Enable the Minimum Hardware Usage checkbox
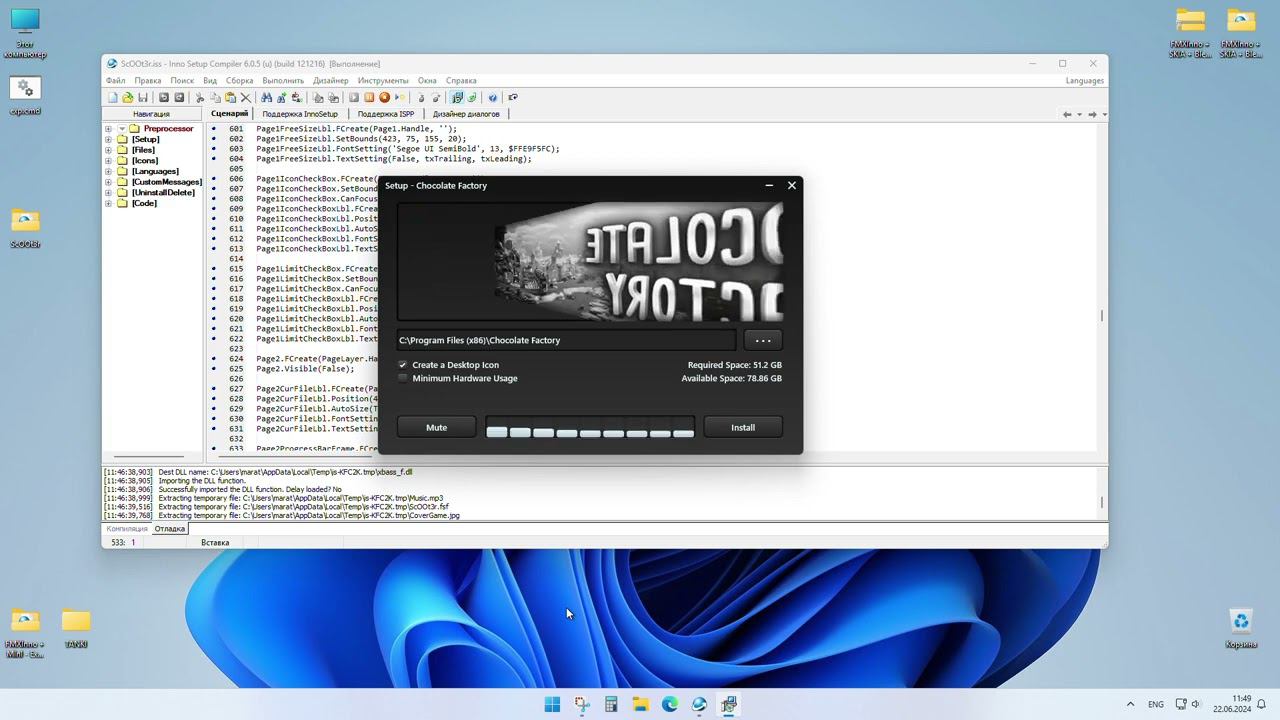This screenshot has width=1280, height=720. pos(403,378)
